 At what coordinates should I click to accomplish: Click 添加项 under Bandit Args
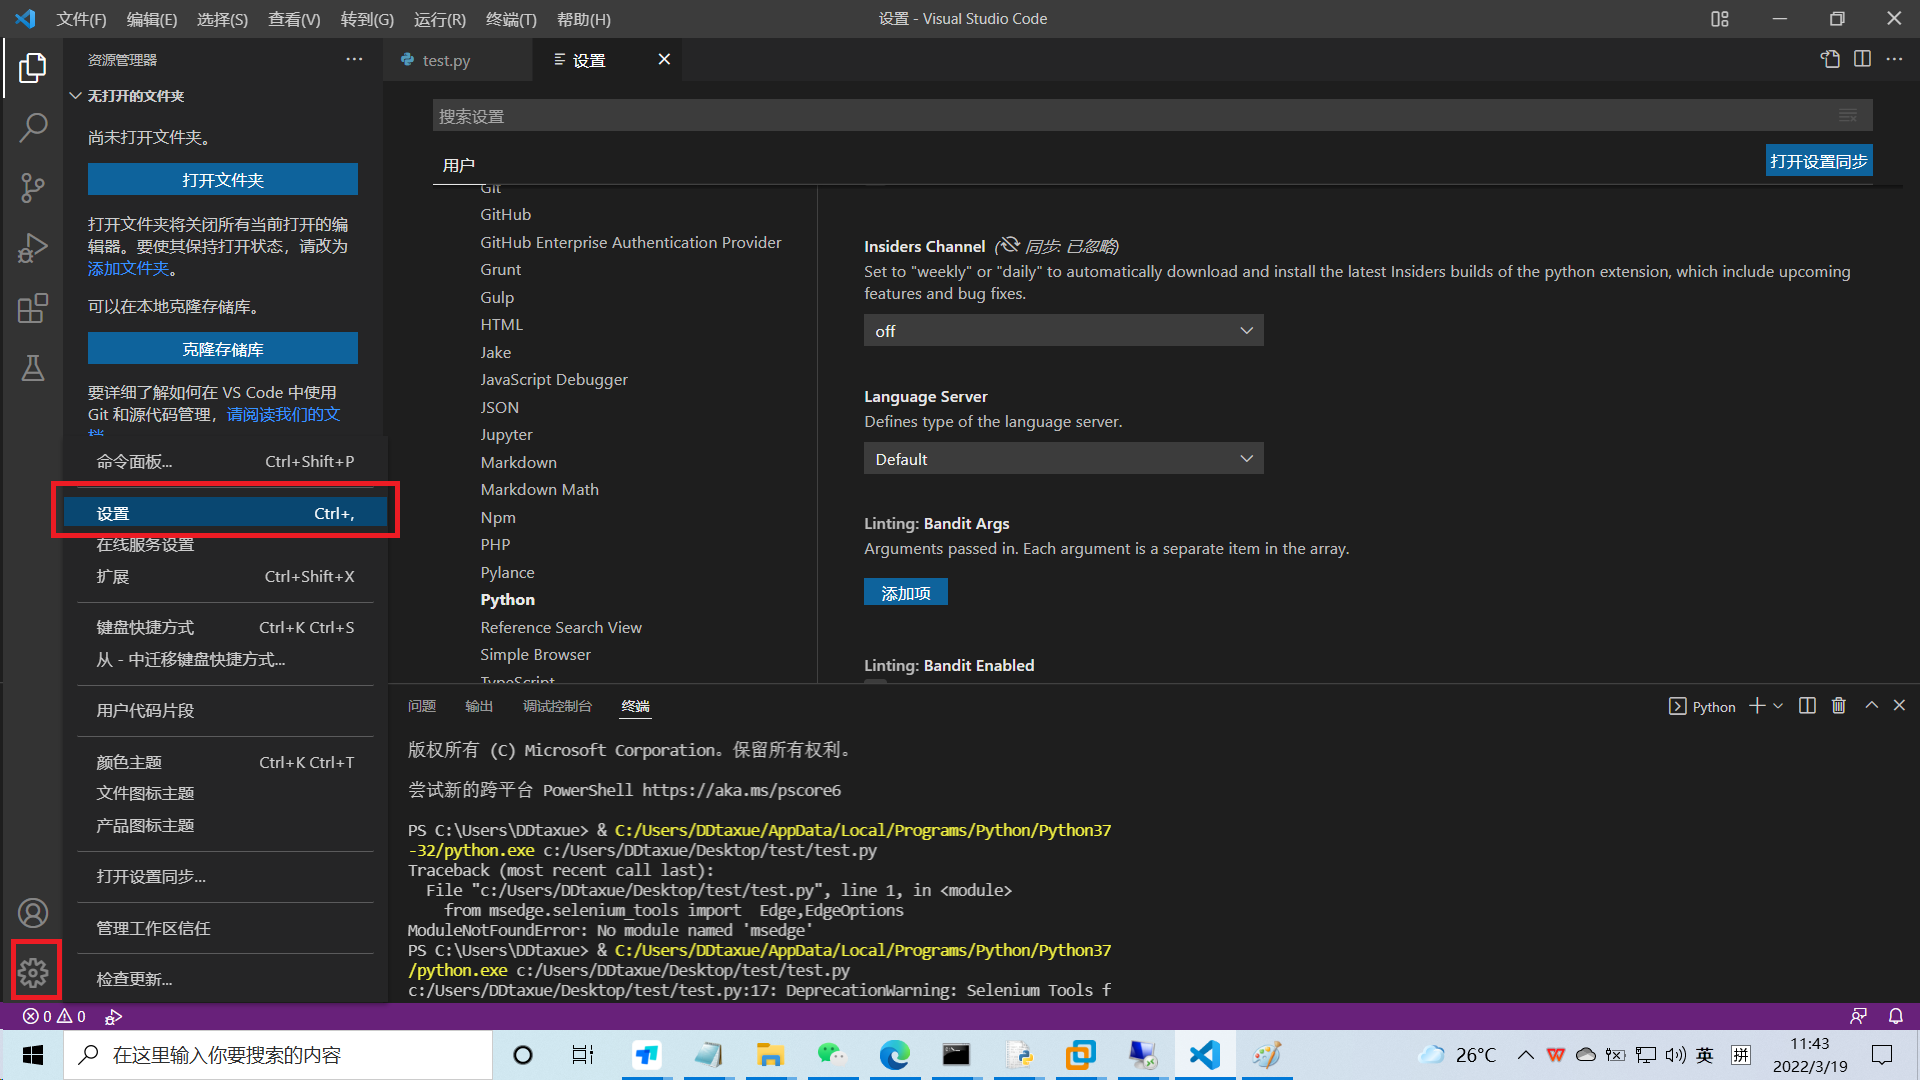click(x=906, y=593)
